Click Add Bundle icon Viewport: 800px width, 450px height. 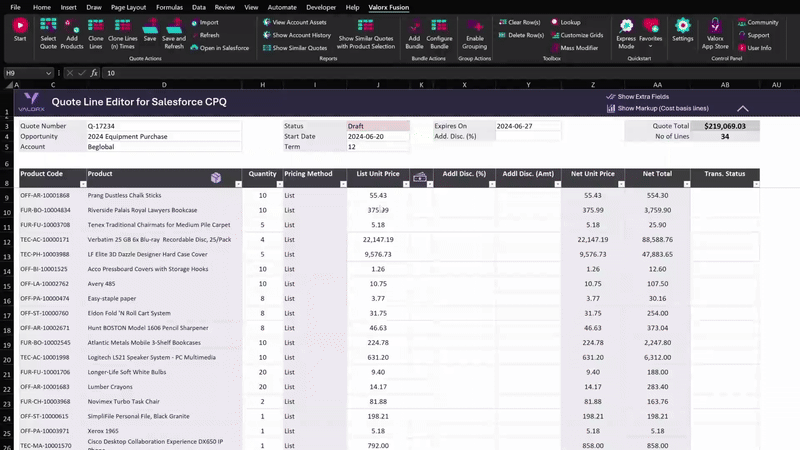[x=414, y=33]
